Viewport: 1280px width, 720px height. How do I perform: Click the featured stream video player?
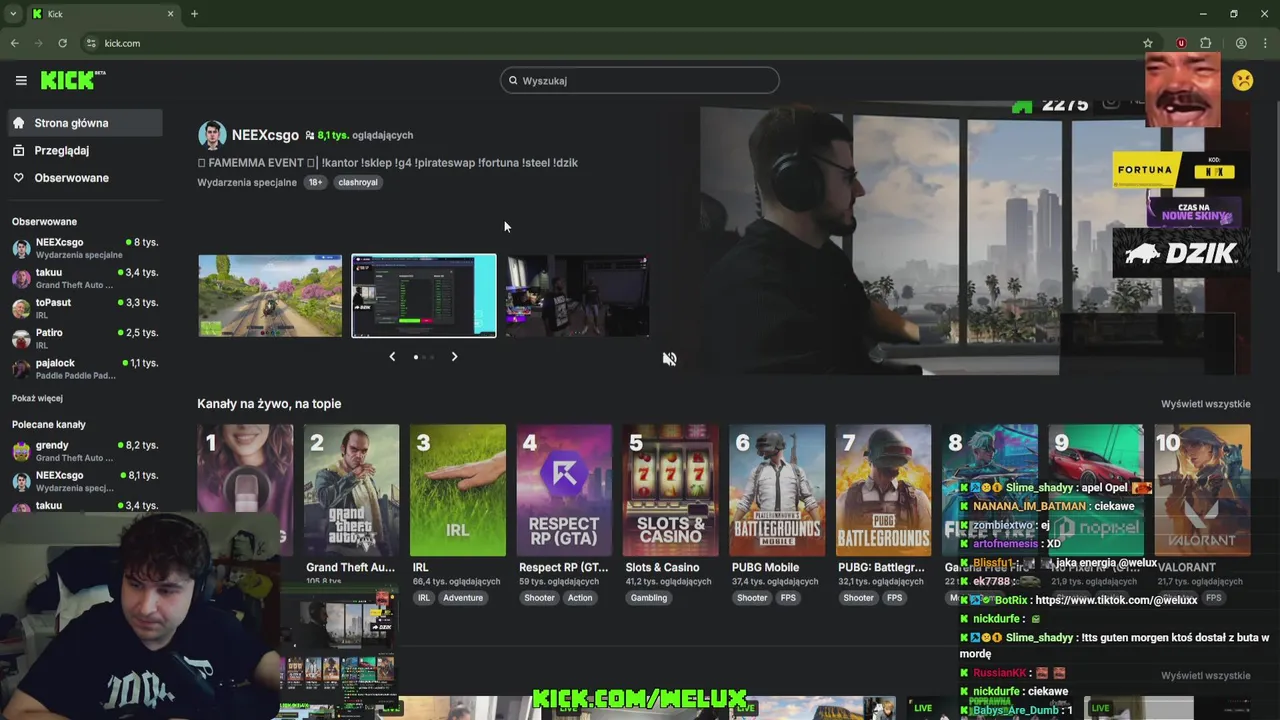[975, 240]
